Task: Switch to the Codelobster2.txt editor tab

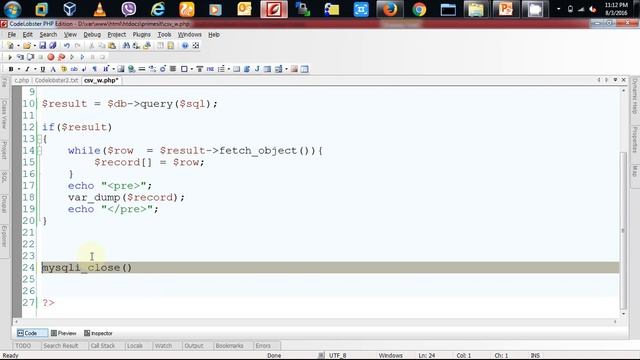Action: 56,80
